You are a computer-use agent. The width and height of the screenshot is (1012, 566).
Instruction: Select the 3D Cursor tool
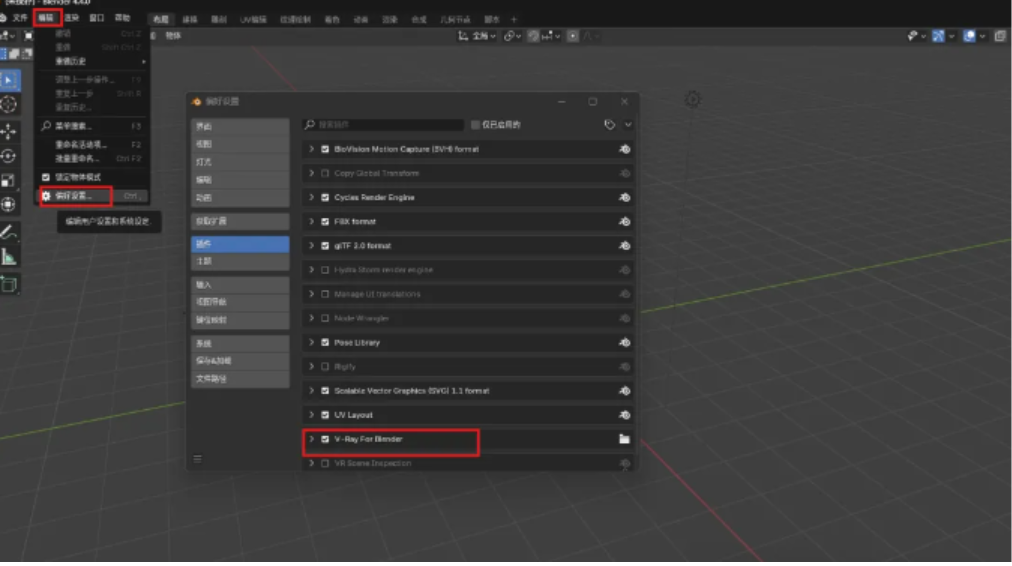click(x=9, y=105)
